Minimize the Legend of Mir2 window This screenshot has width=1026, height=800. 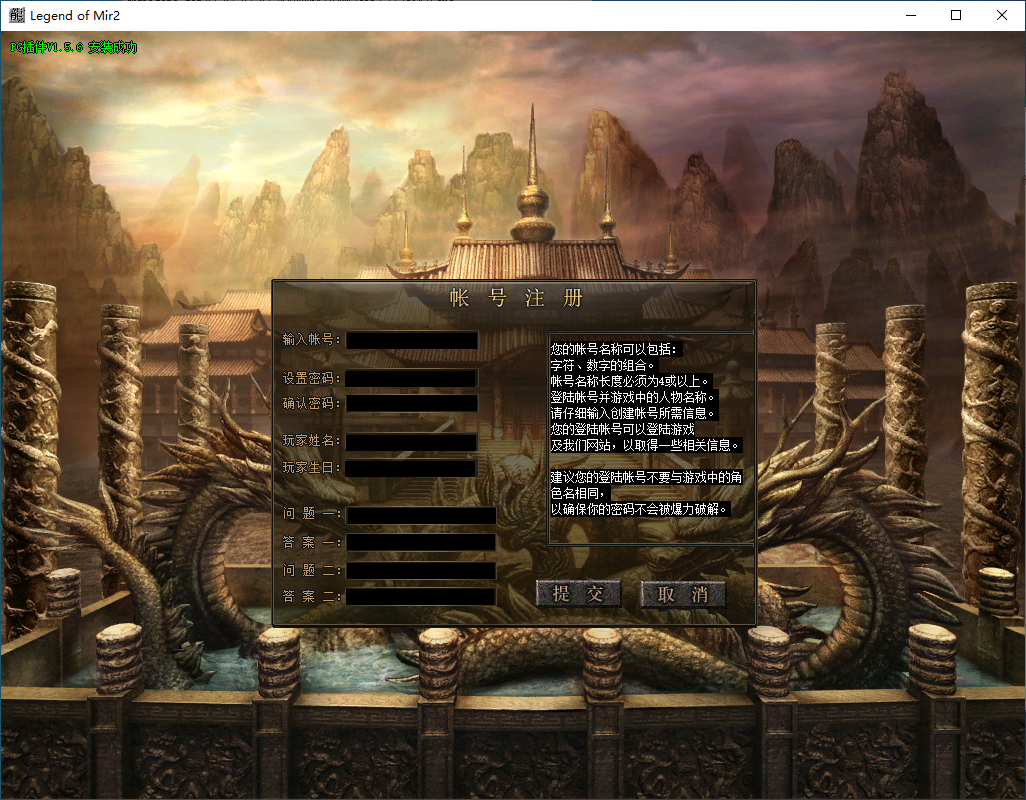click(911, 15)
